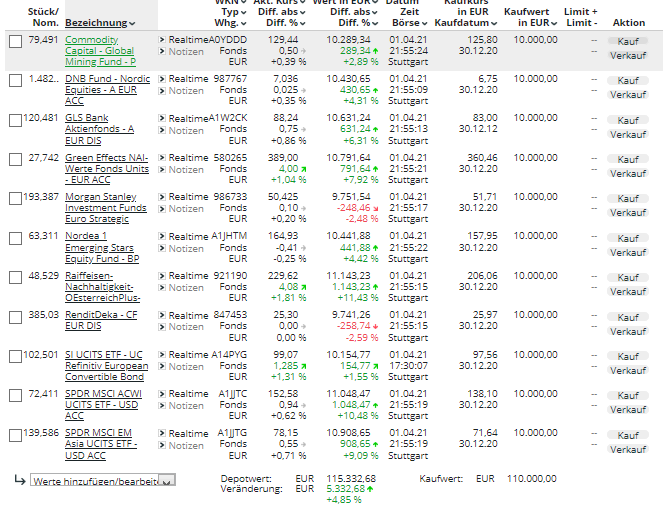The width and height of the screenshot is (663, 514).
Task: Open Realtime arrow icon for DNB Fund row
Action: tap(162, 79)
